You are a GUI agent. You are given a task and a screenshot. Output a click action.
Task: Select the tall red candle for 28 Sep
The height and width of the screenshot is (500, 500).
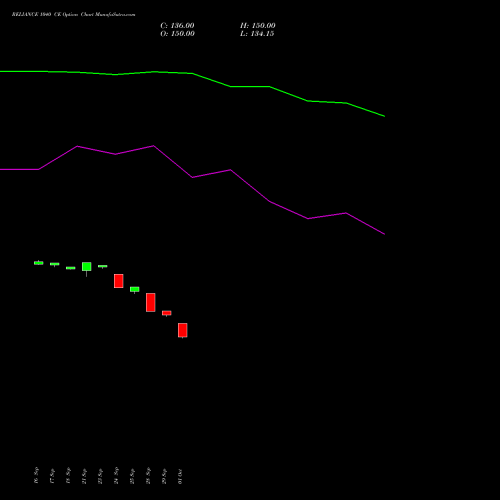[151, 302]
